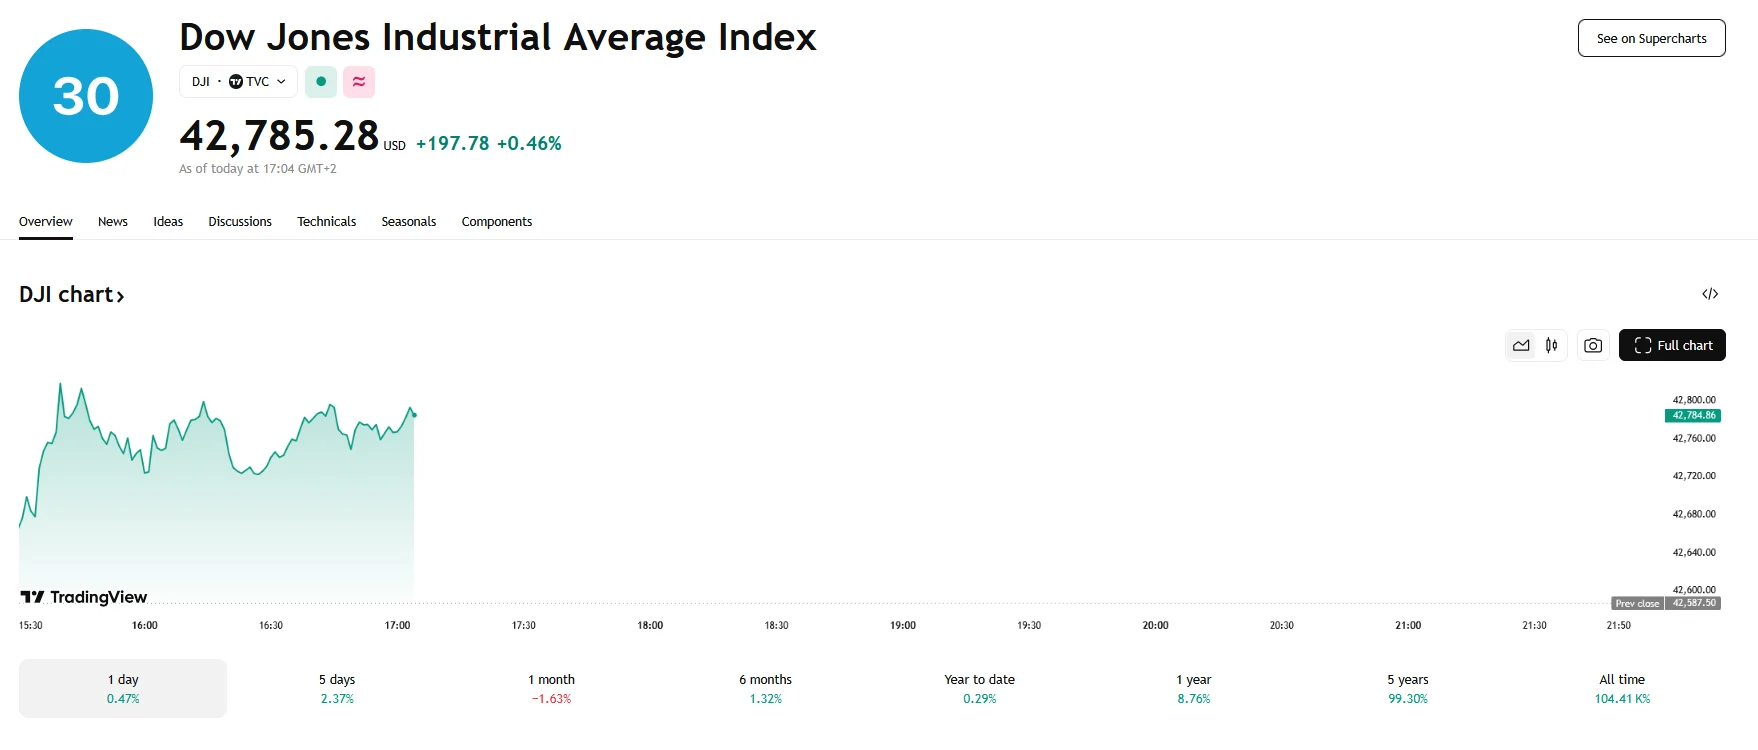
Task: Open the Components tab
Action: [496, 221]
